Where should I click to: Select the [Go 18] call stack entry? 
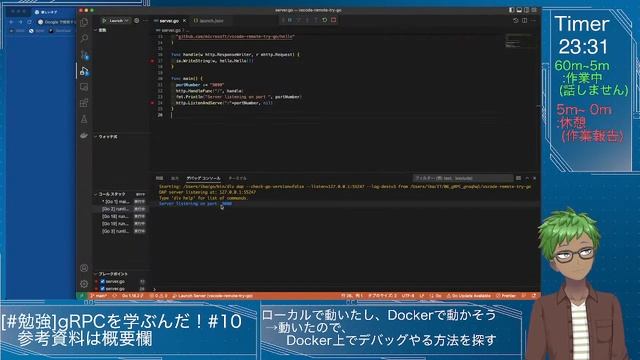122,216
